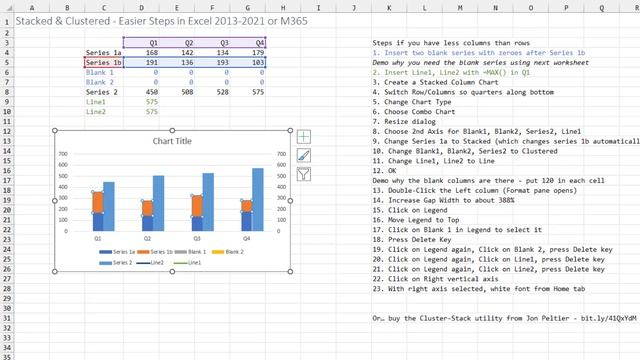Click cell containing 168
The image size is (640, 360).
pos(141,53)
